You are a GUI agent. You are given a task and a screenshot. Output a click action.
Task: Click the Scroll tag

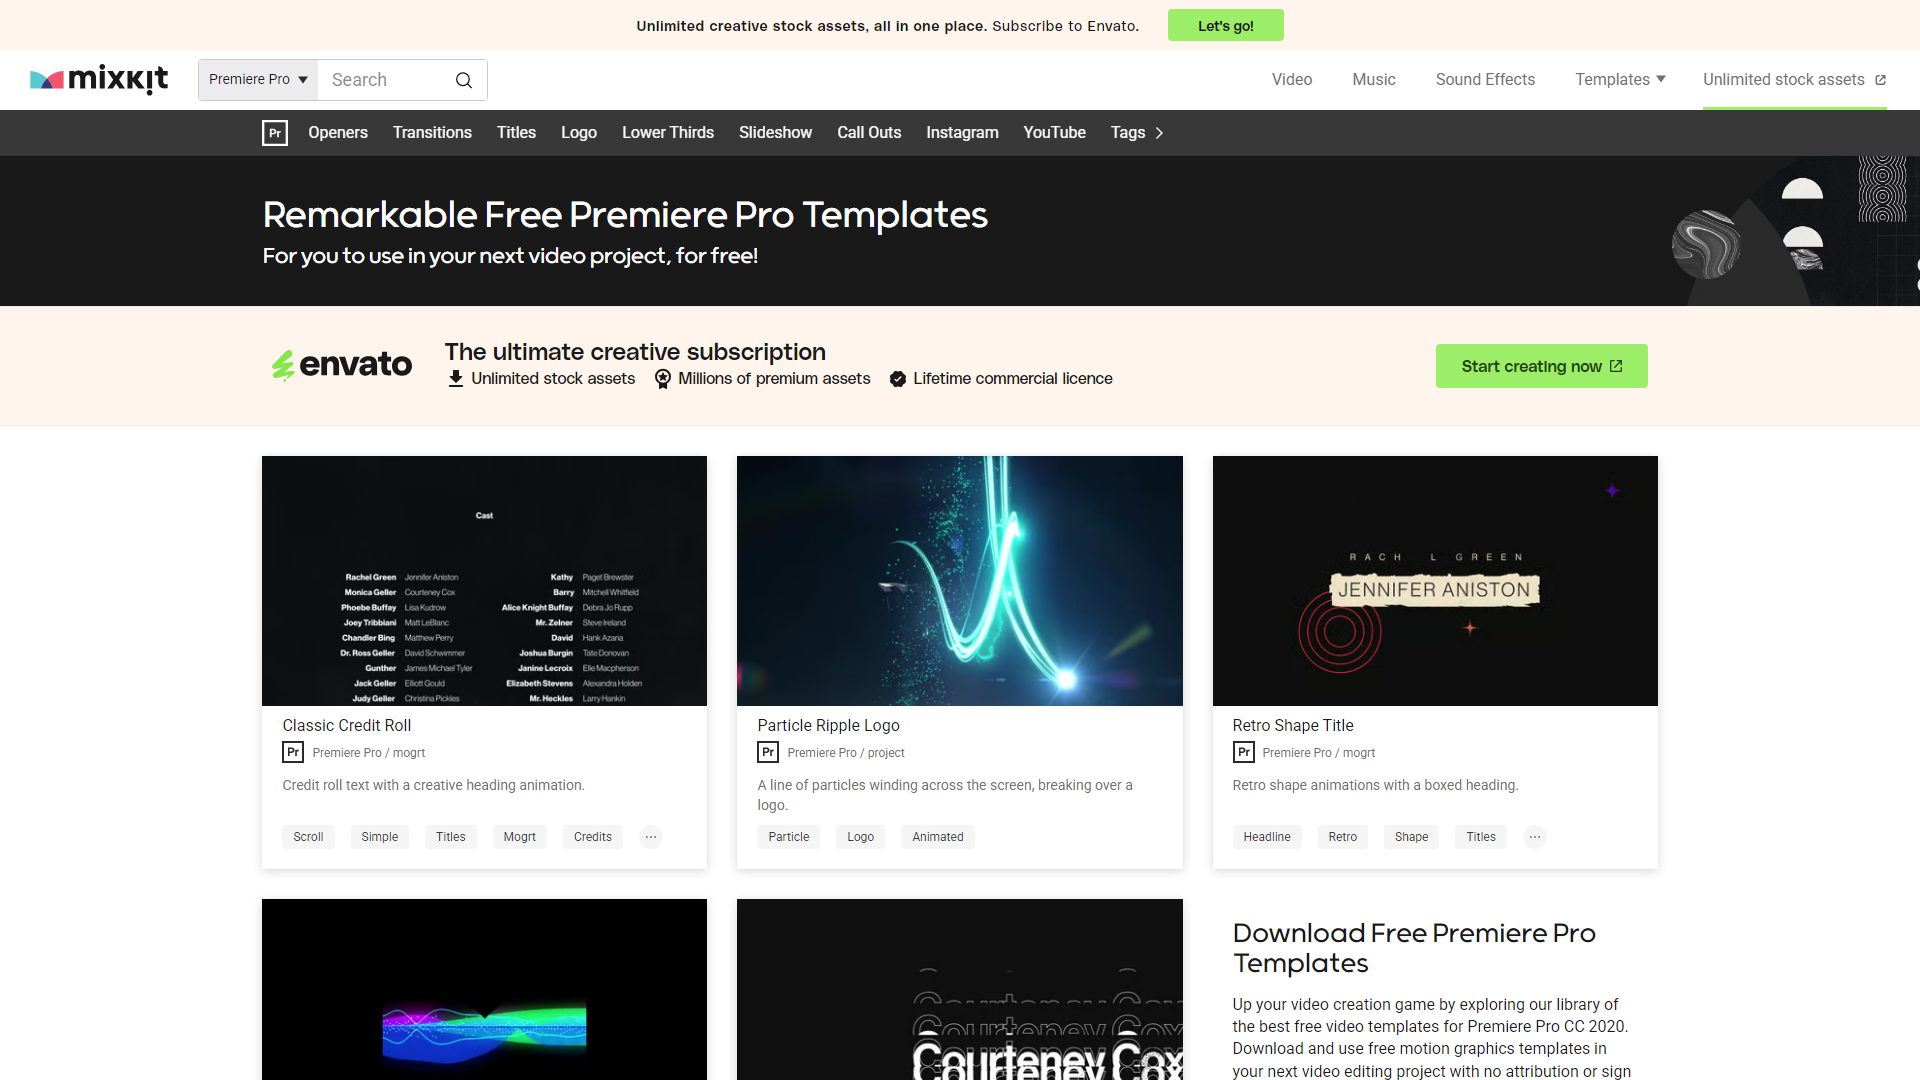point(308,837)
